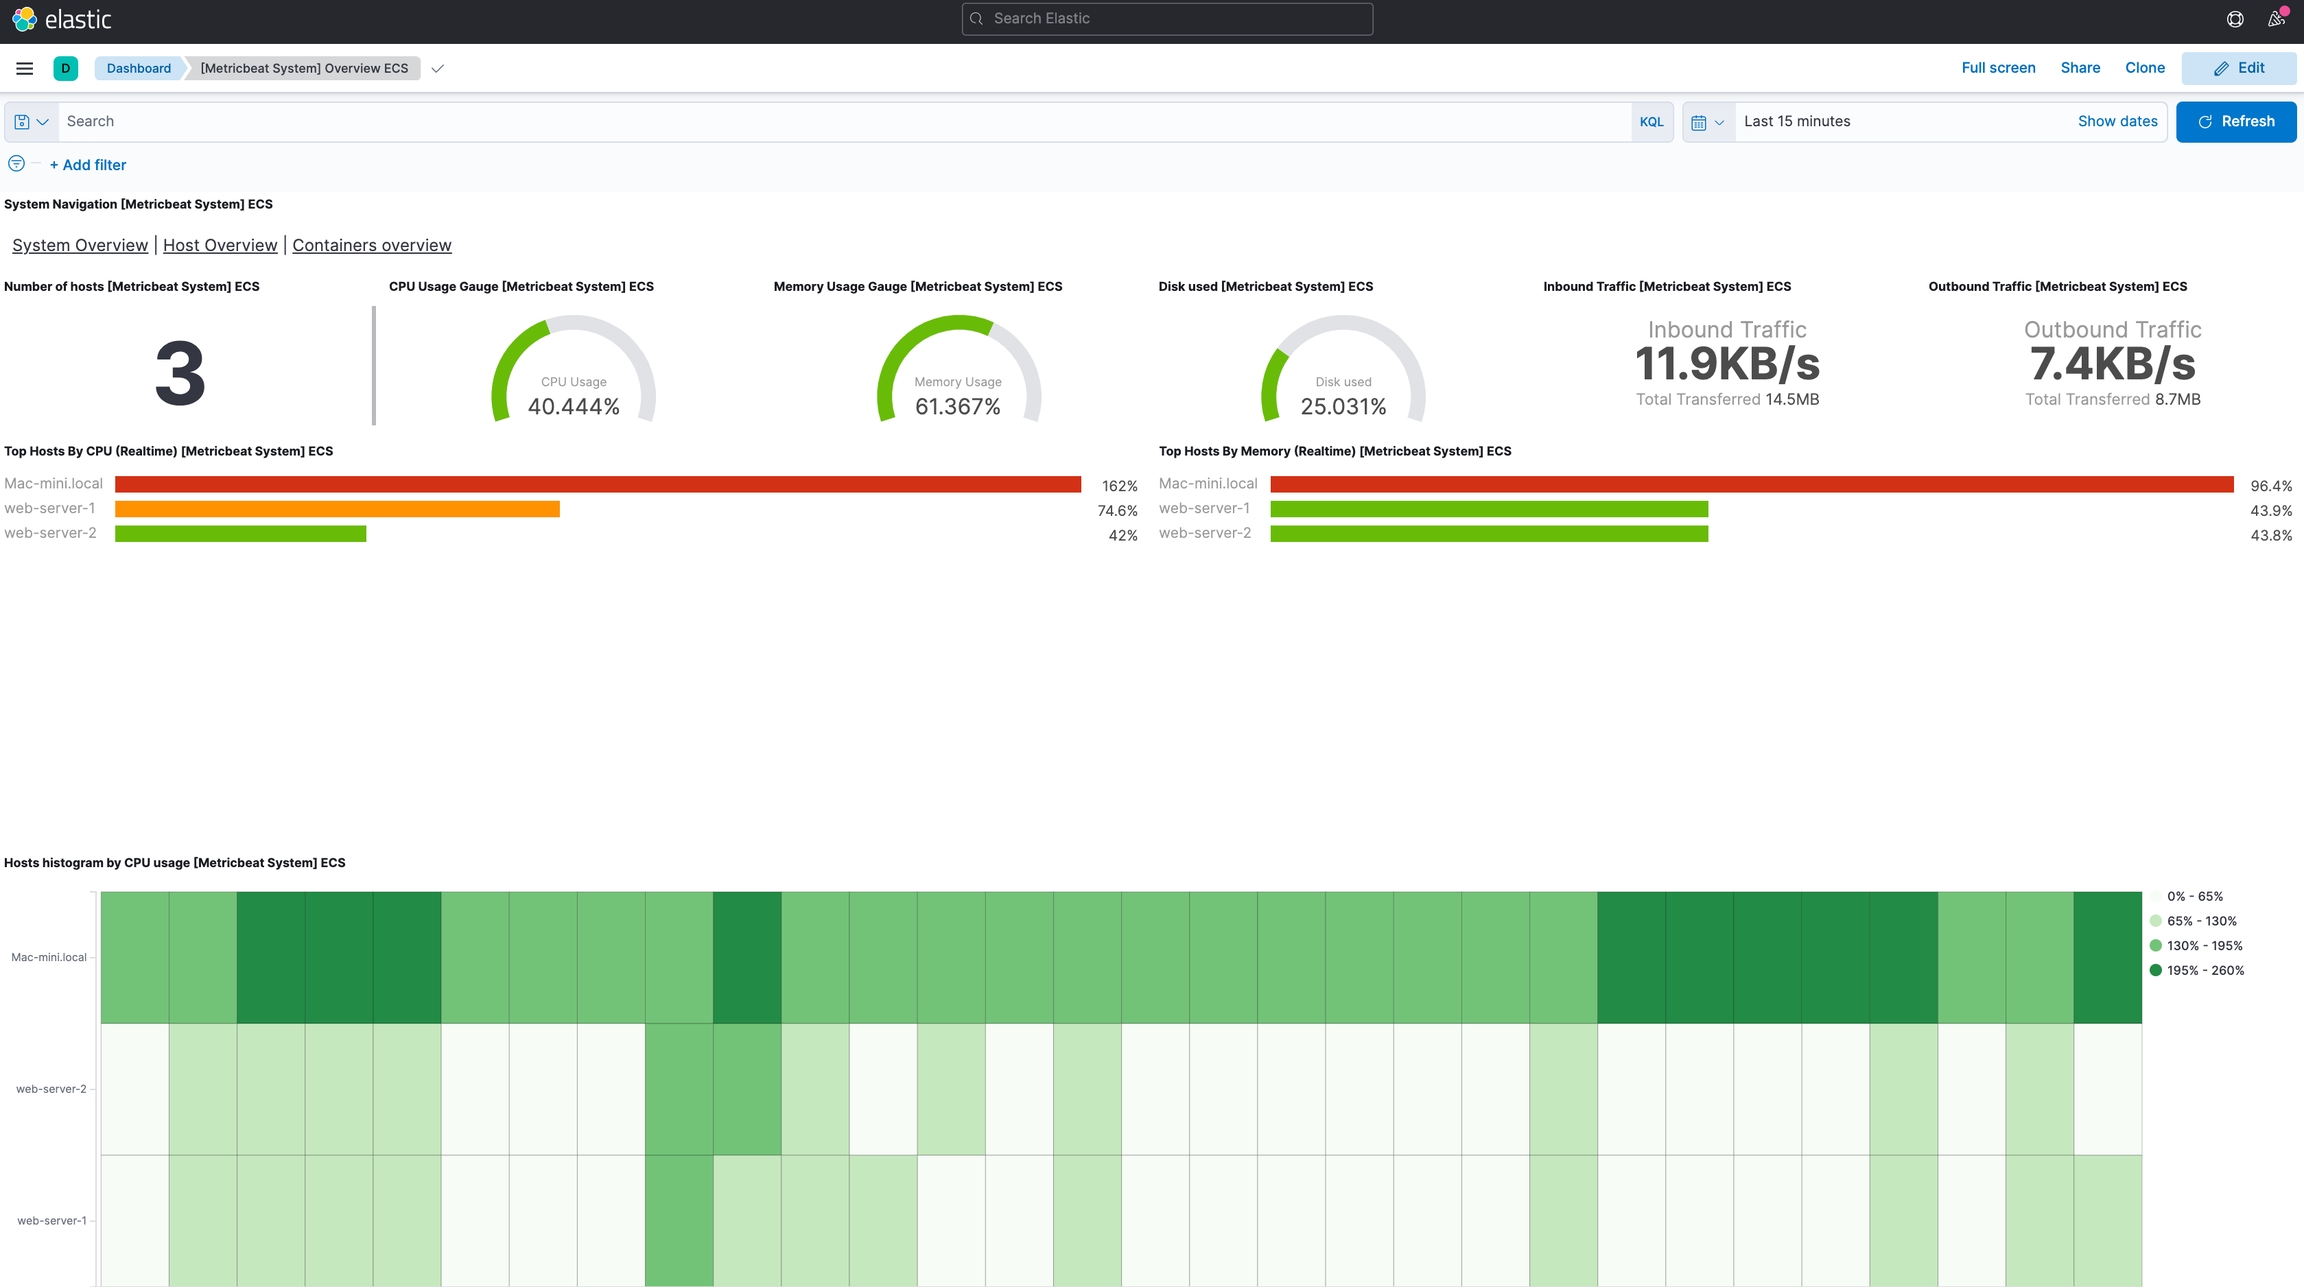
Task: Expand the breadcrumb checkmark dropdown
Action: point(437,69)
